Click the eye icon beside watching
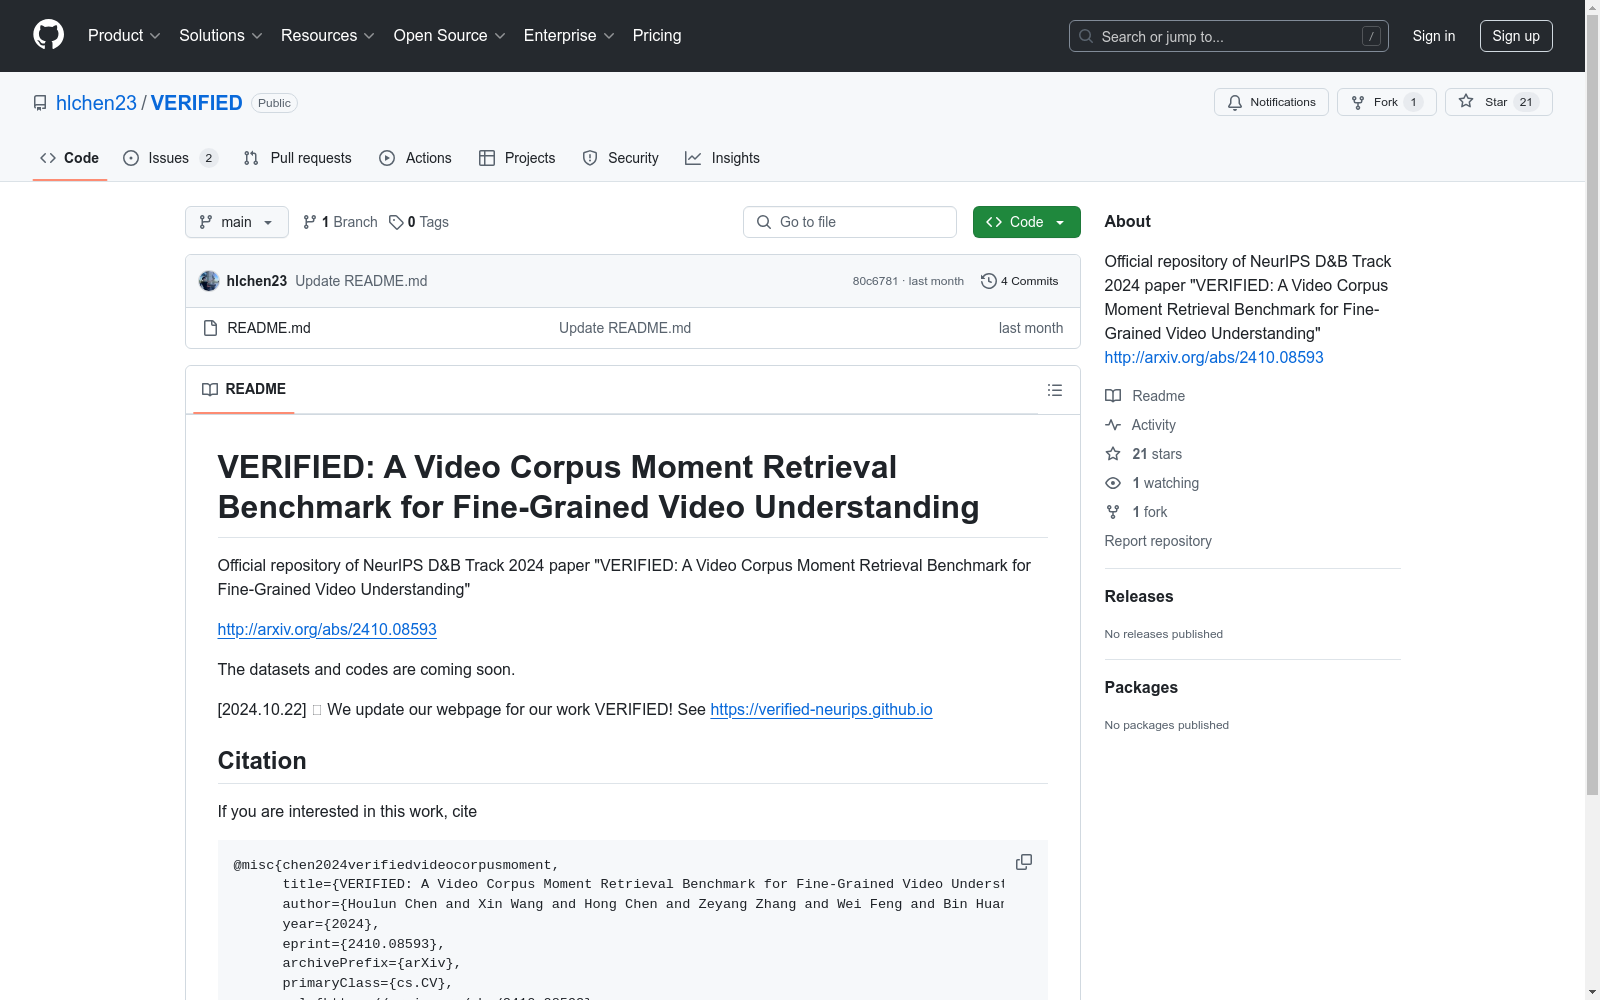 tap(1113, 483)
